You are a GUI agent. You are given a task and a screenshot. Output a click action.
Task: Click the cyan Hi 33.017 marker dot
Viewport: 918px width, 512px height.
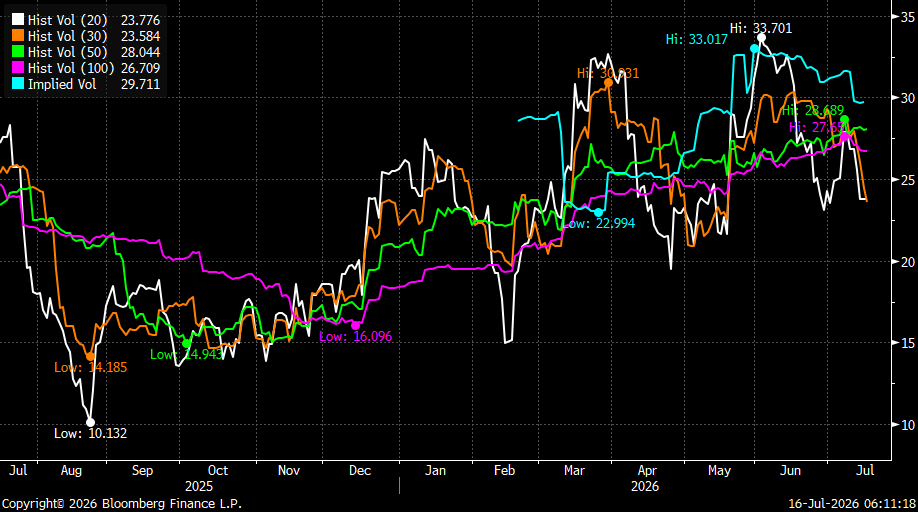pos(755,49)
